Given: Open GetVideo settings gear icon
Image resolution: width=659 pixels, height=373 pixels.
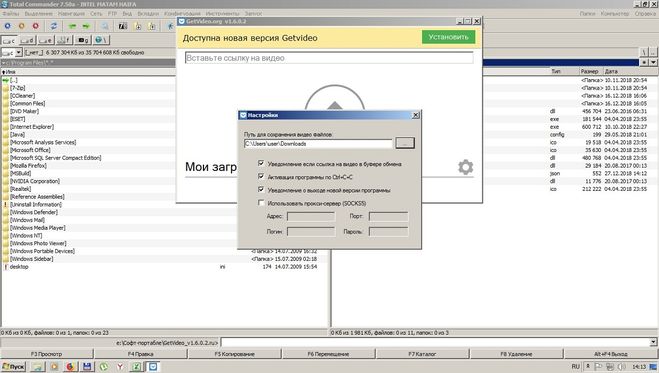Looking at the screenshot, I should pos(465,167).
